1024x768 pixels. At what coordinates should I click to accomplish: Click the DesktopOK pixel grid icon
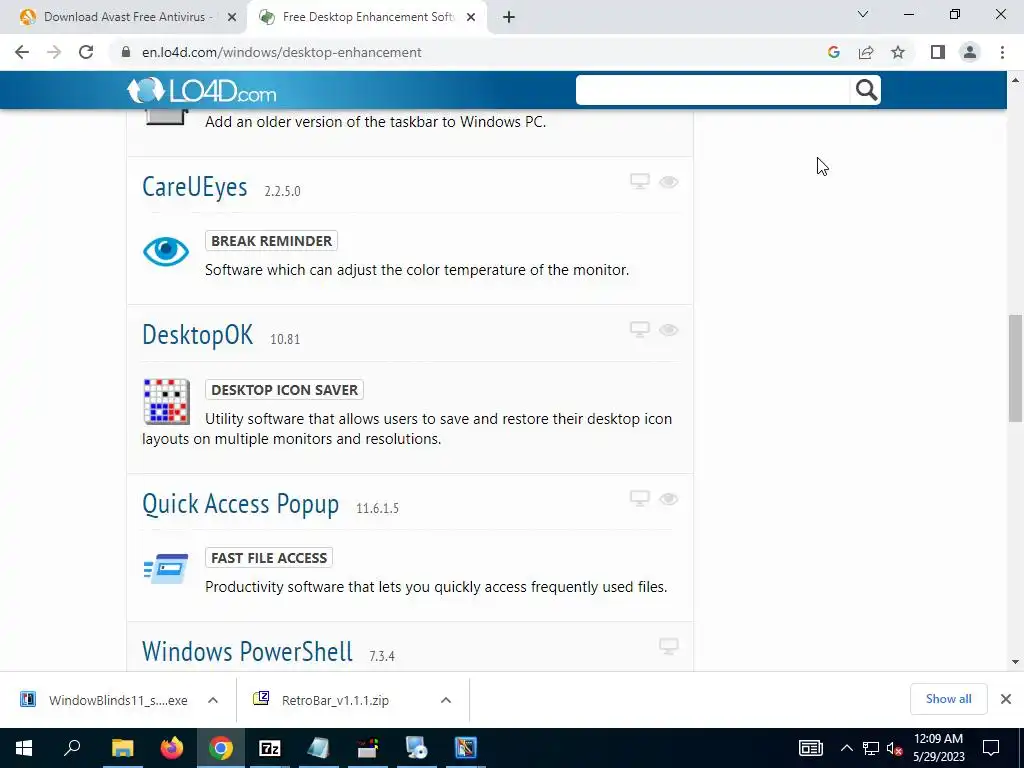coord(167,402)
